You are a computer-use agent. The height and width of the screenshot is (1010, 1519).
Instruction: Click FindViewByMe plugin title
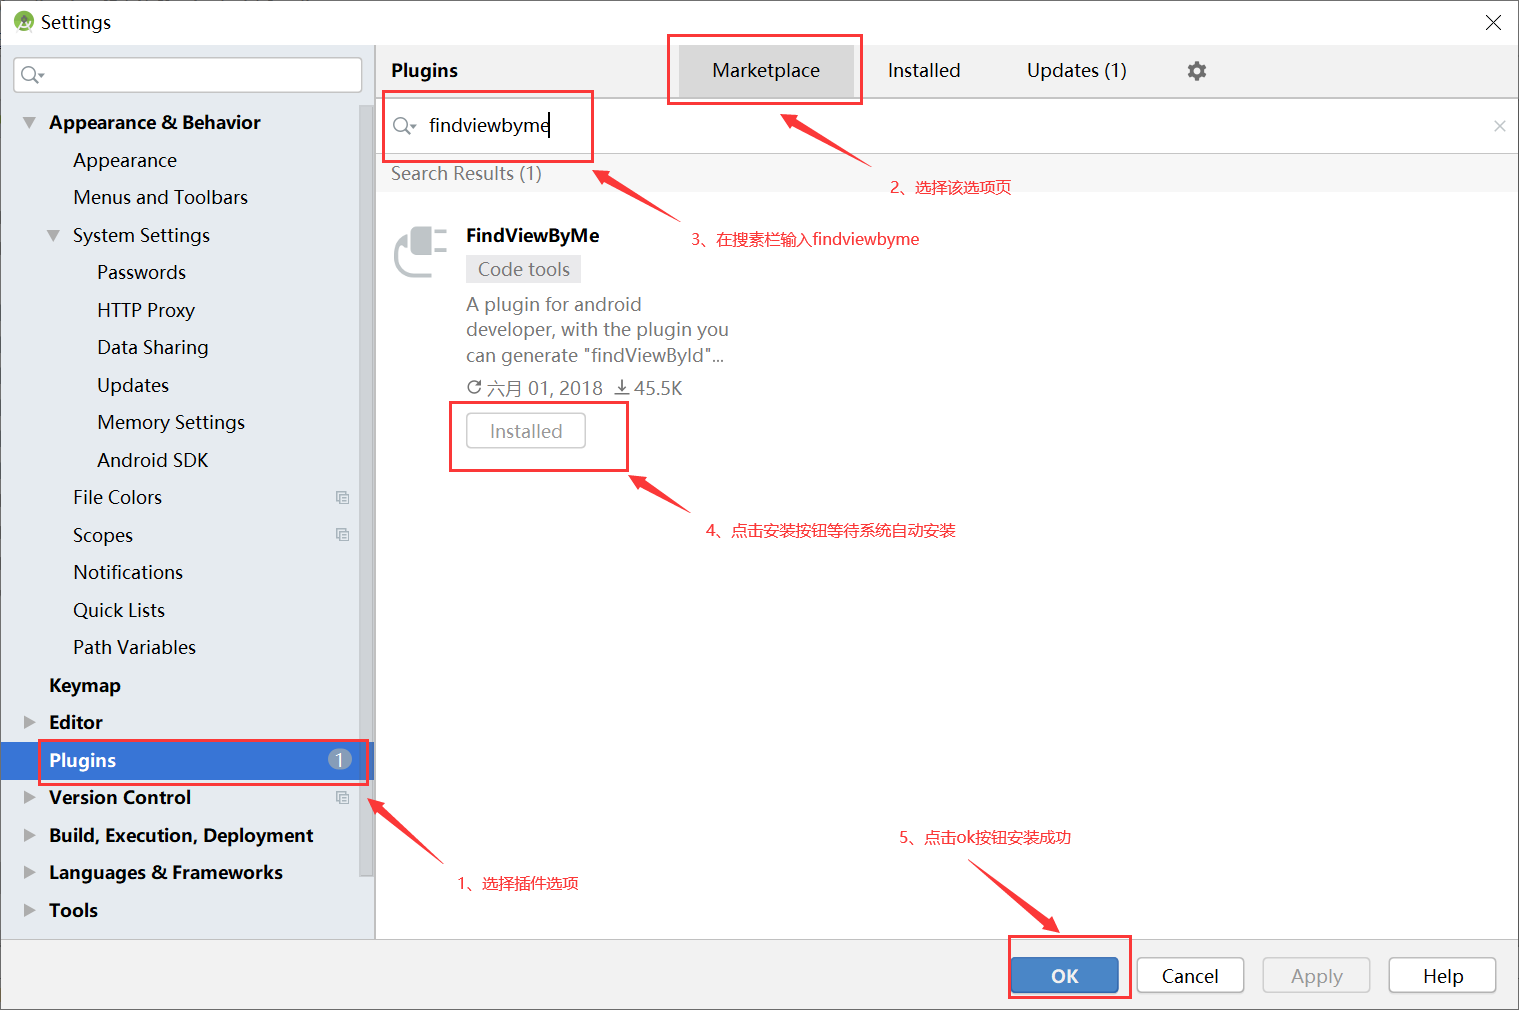[533, 236]
